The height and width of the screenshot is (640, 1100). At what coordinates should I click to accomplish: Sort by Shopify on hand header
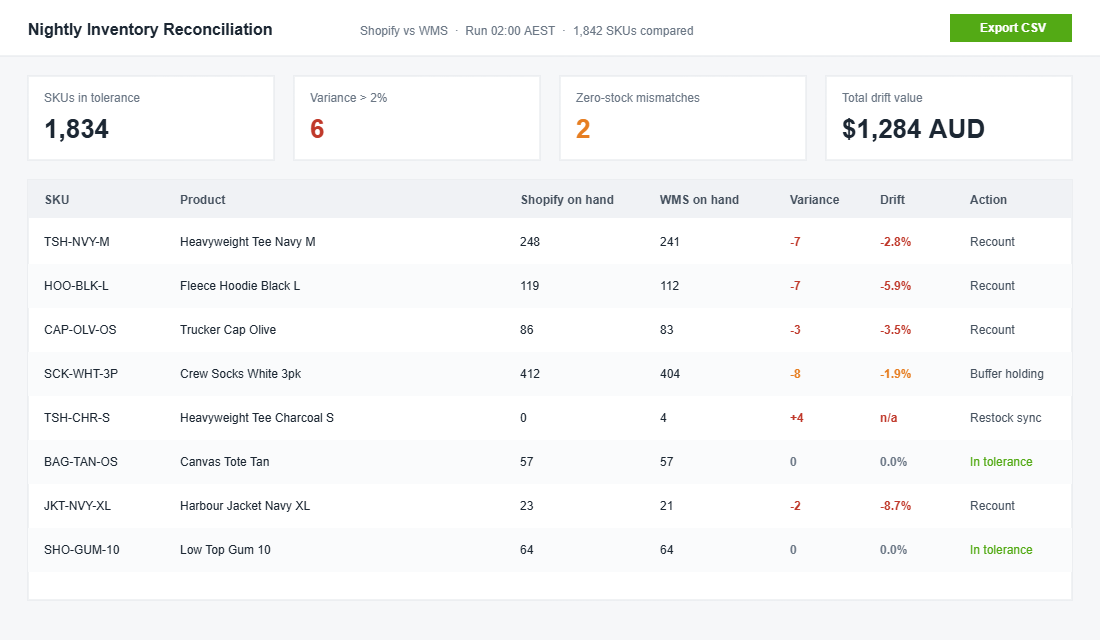567,199
